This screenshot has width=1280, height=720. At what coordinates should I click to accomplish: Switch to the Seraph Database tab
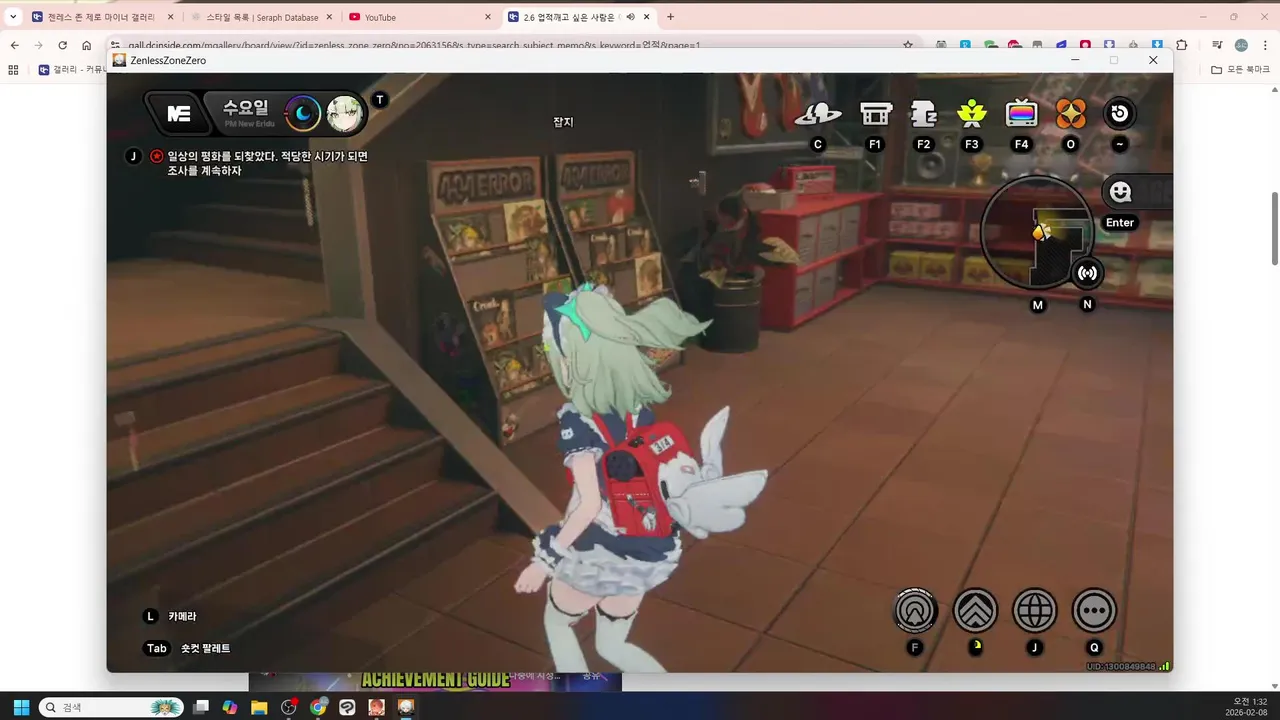coord(260,17)
